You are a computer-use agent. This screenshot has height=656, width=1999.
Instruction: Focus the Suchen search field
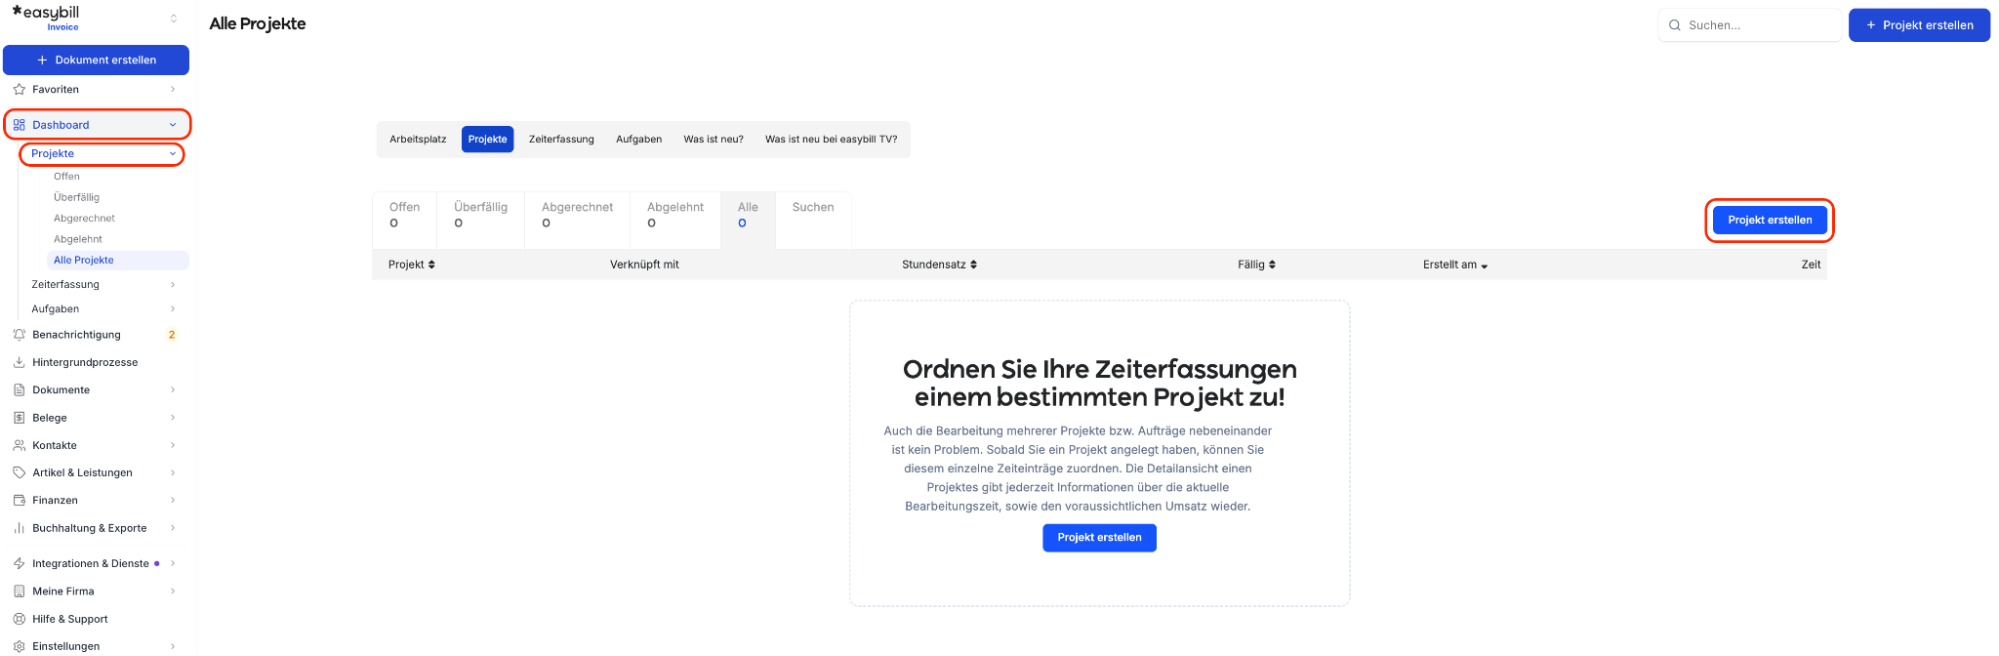click(x=1750, y=25)
